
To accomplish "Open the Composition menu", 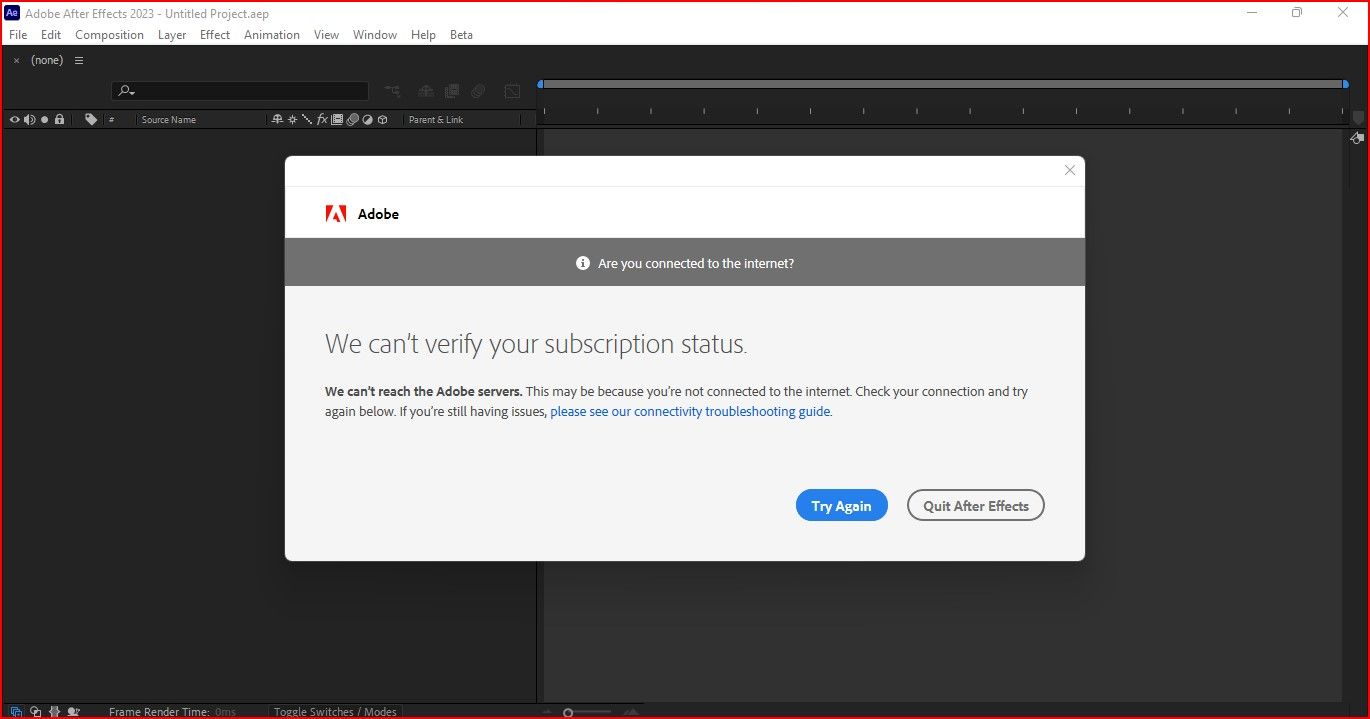I will click(x=110, y=34).
